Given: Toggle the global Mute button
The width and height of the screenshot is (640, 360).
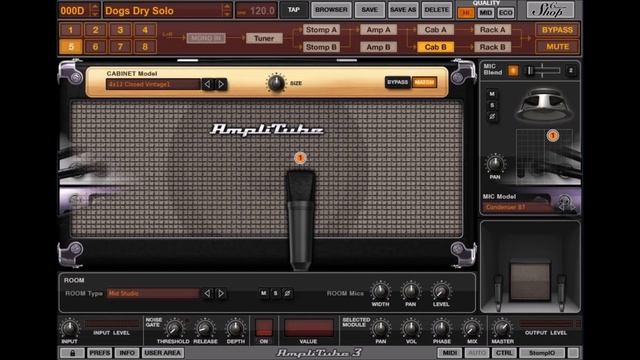Looking at the screenshot, I should [x=557, y=47].
